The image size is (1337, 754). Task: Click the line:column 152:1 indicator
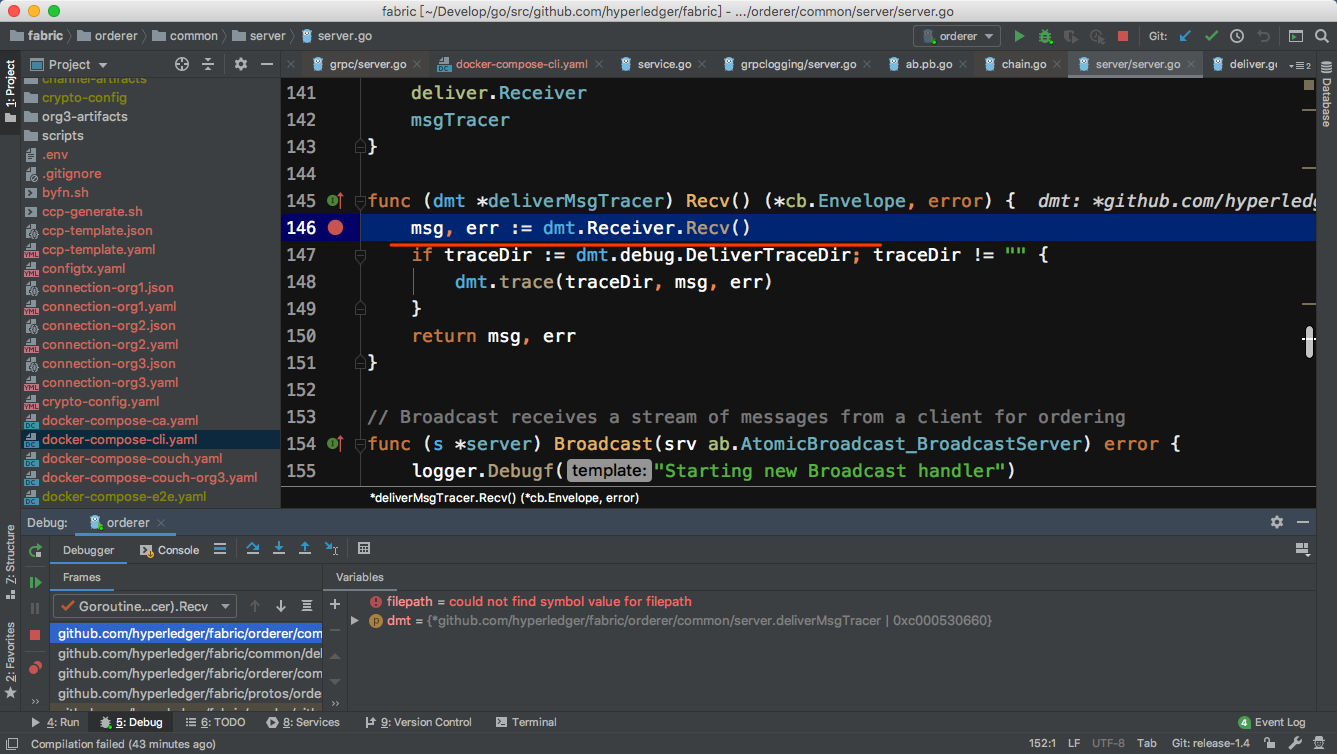pos(1043,743)
